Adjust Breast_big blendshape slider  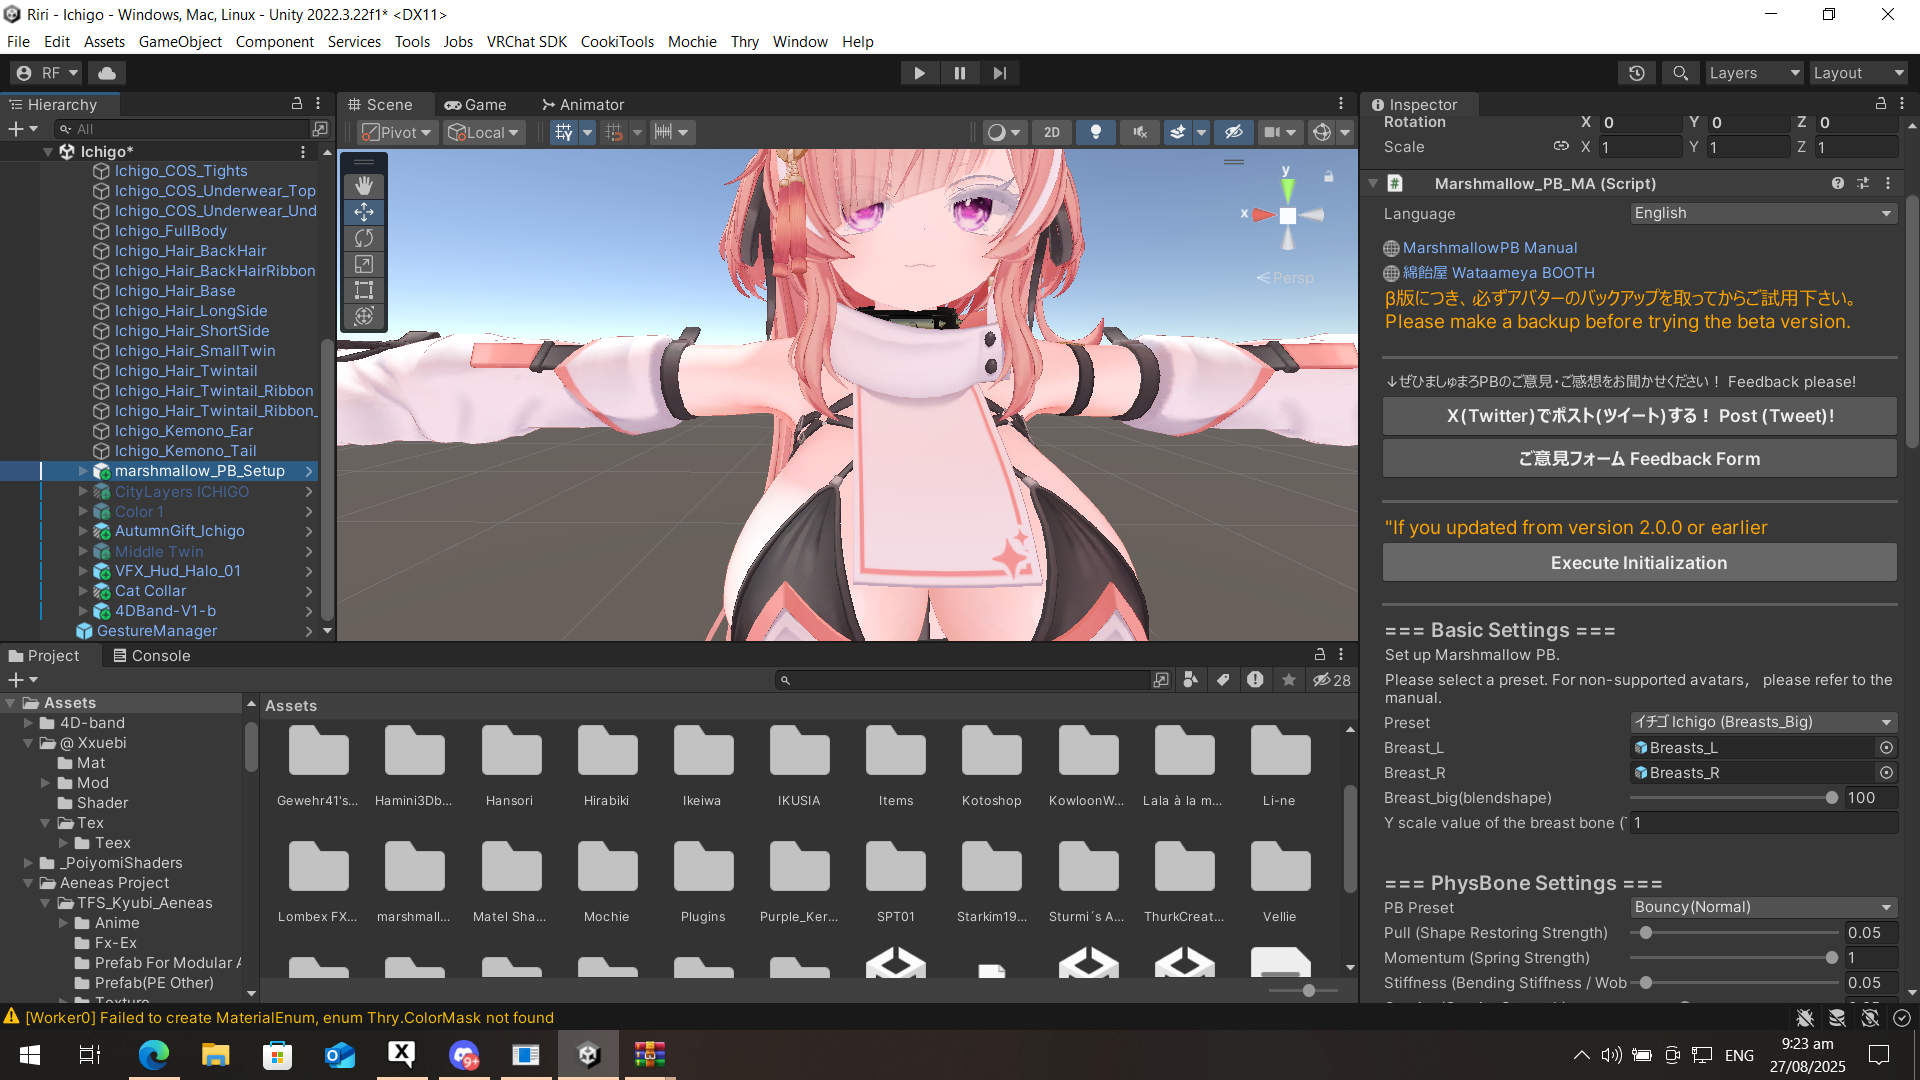[x=1733, y=798]
